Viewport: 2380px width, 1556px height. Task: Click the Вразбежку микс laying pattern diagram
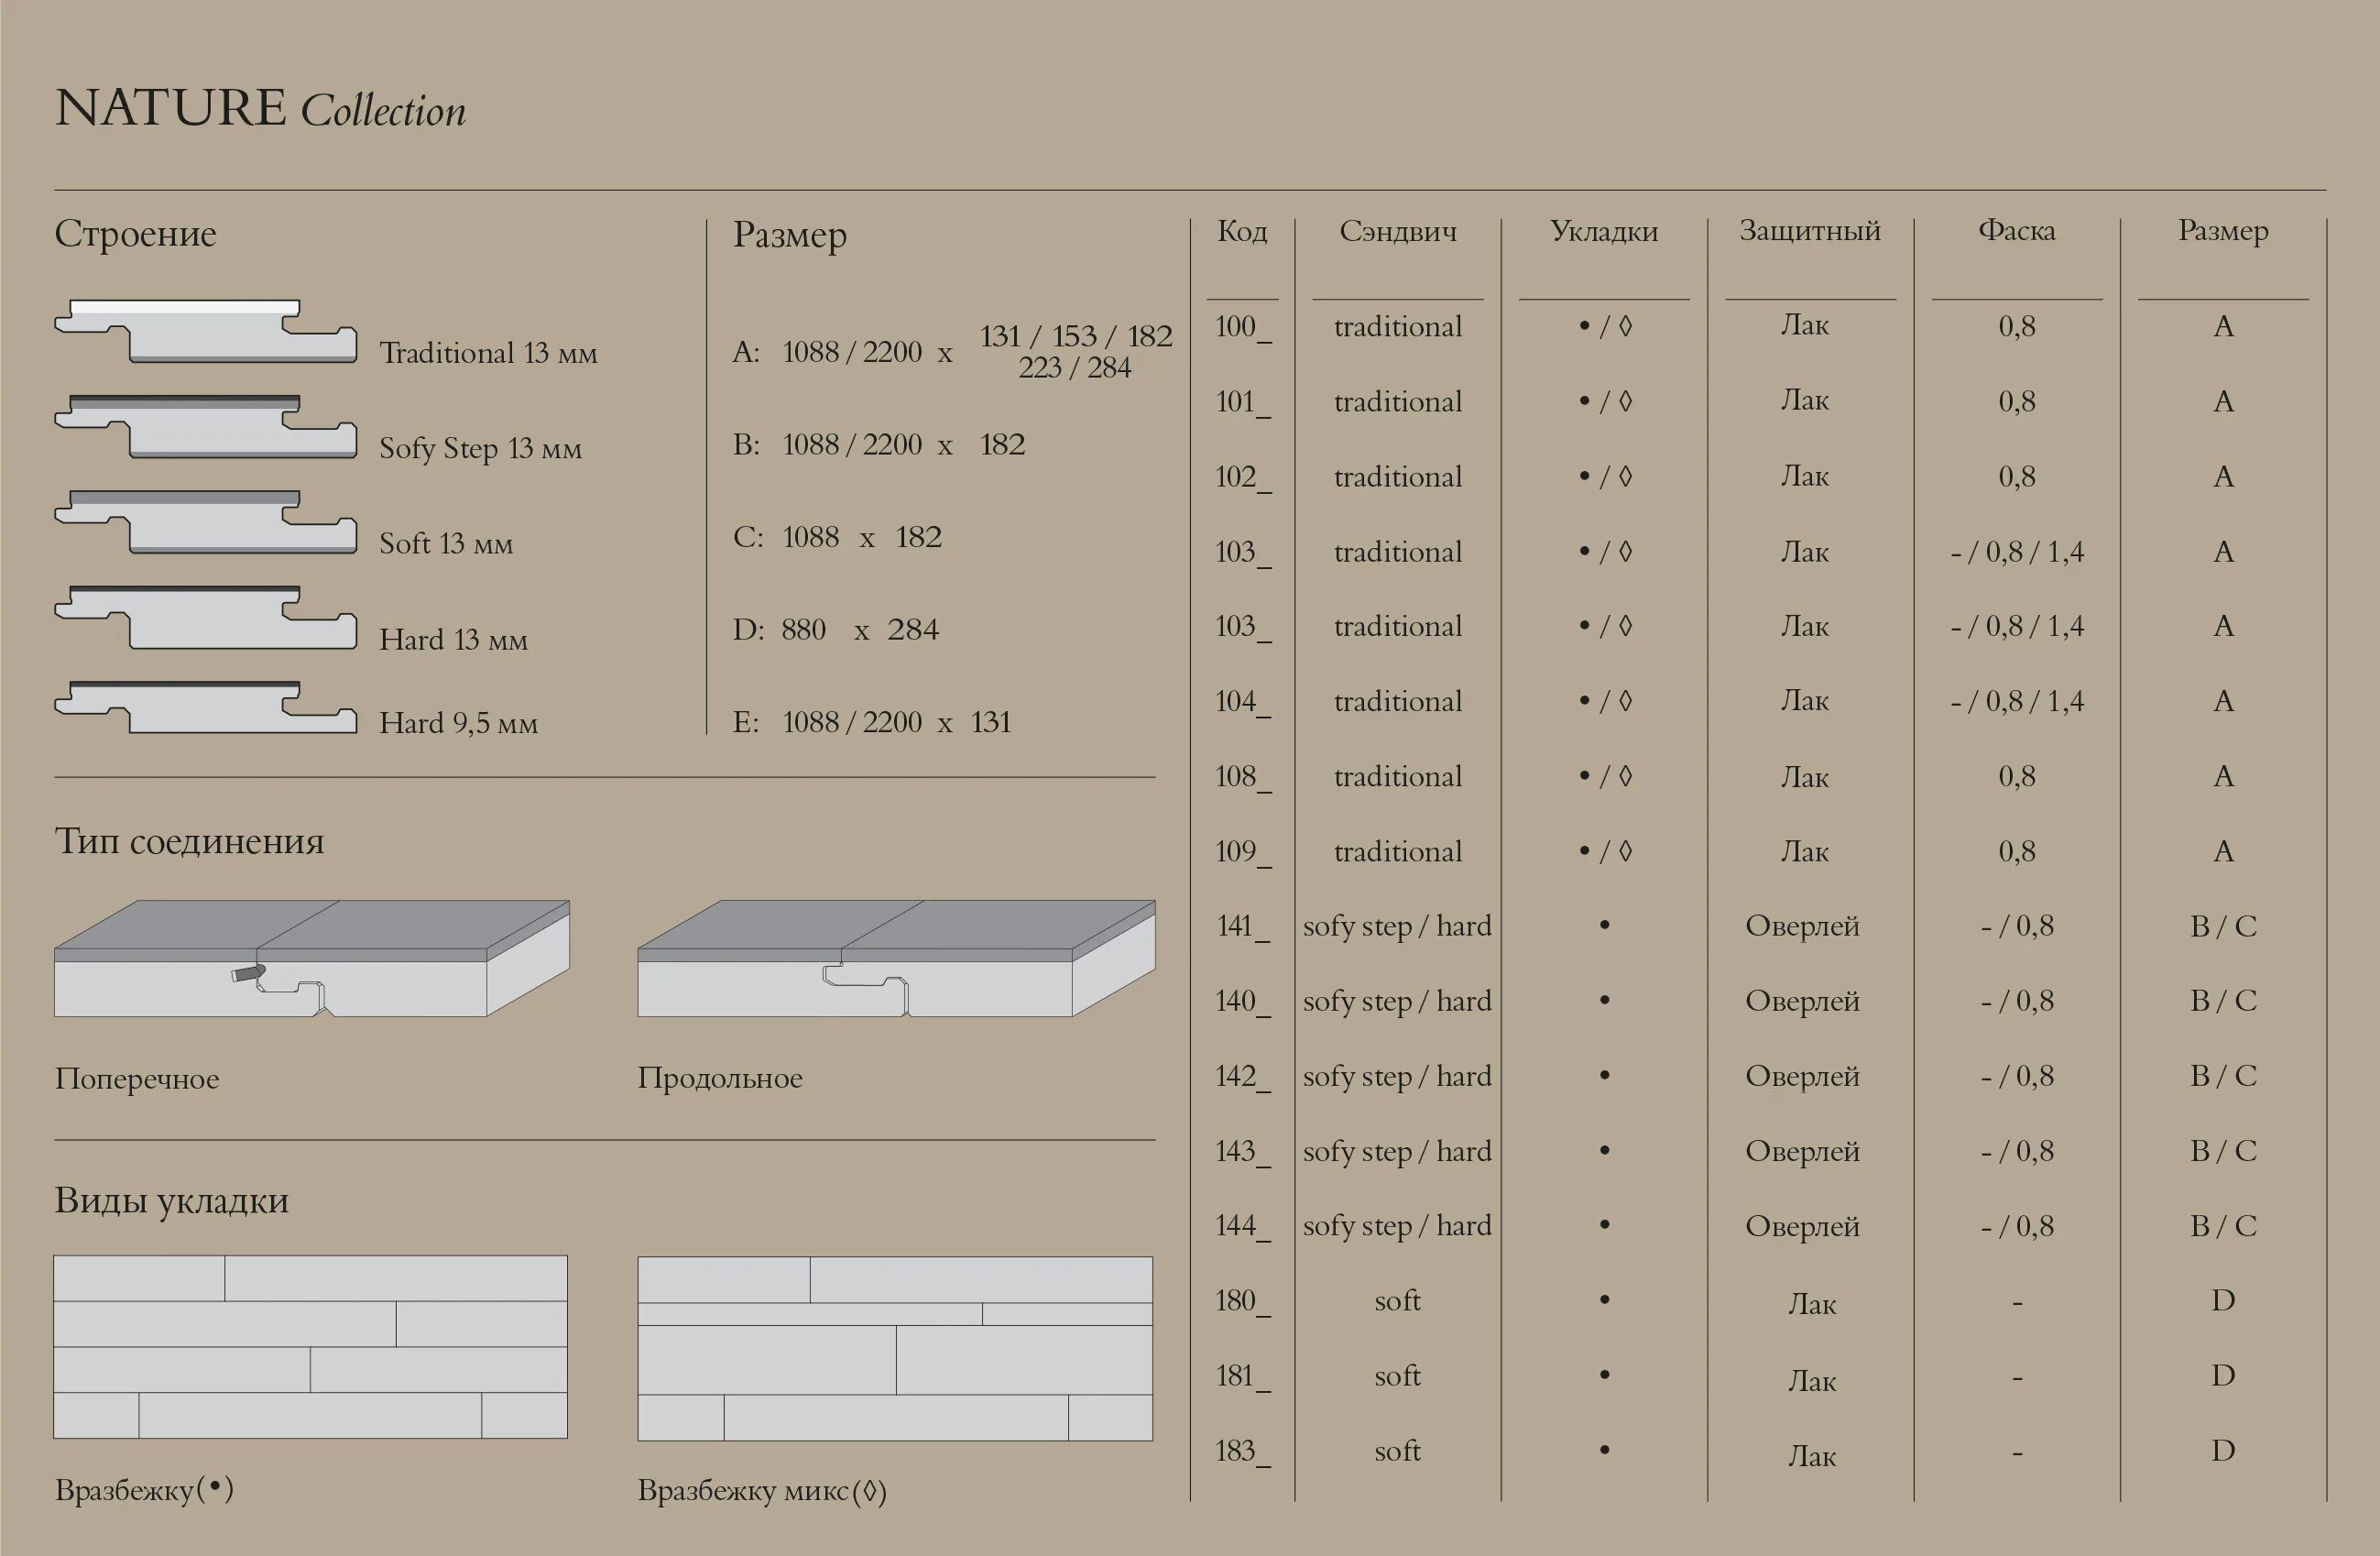895,1348
